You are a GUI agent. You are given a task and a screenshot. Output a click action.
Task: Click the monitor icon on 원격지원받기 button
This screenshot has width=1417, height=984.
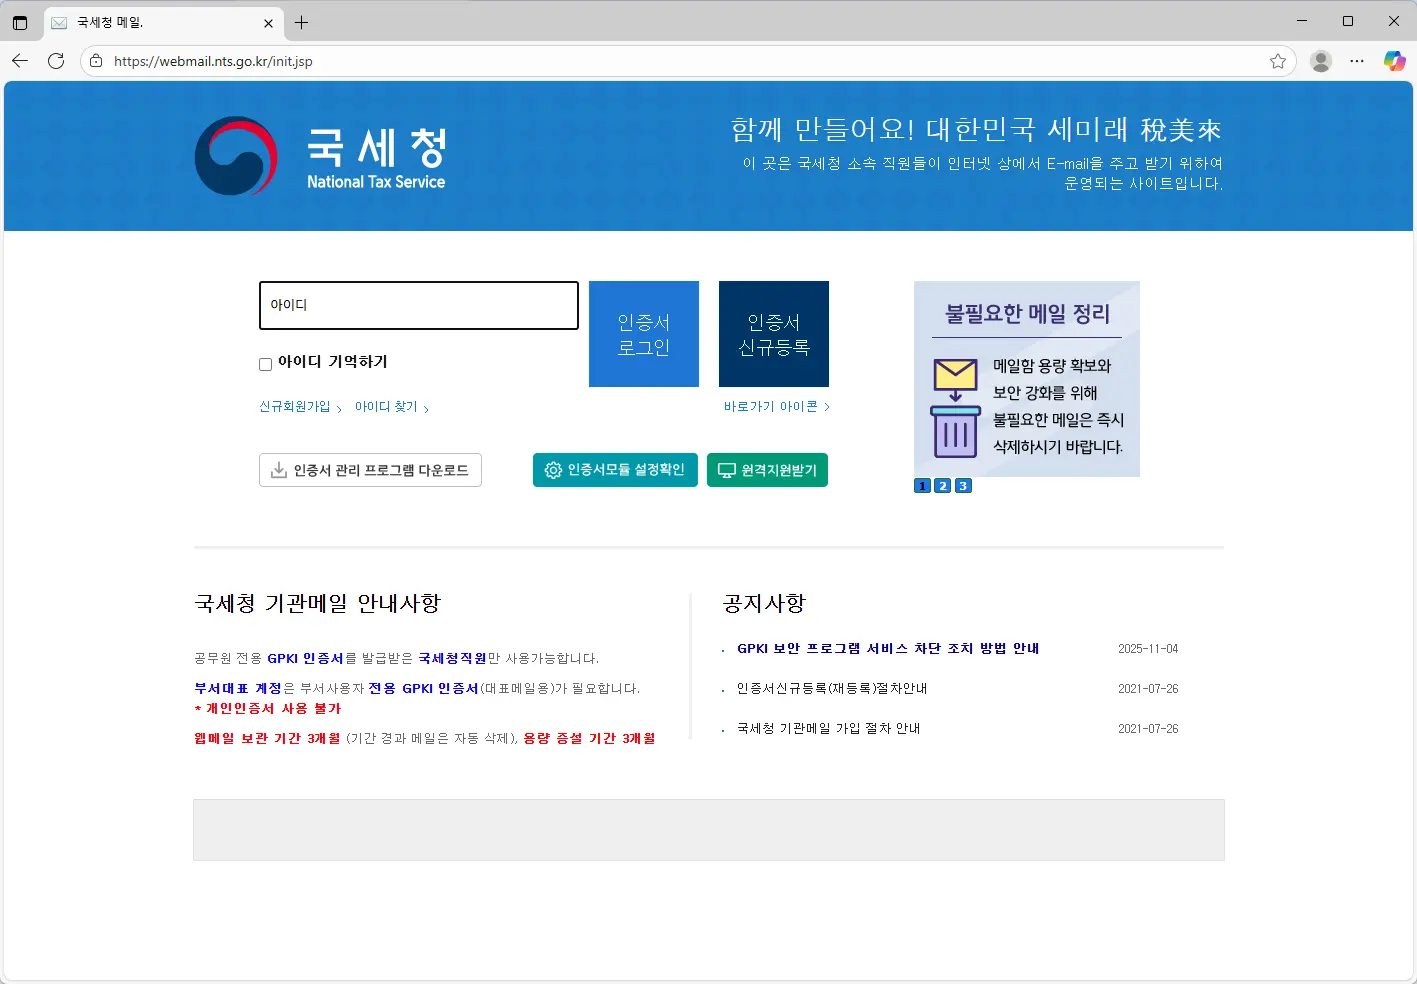pyautogui.click(x=725, y=470)
